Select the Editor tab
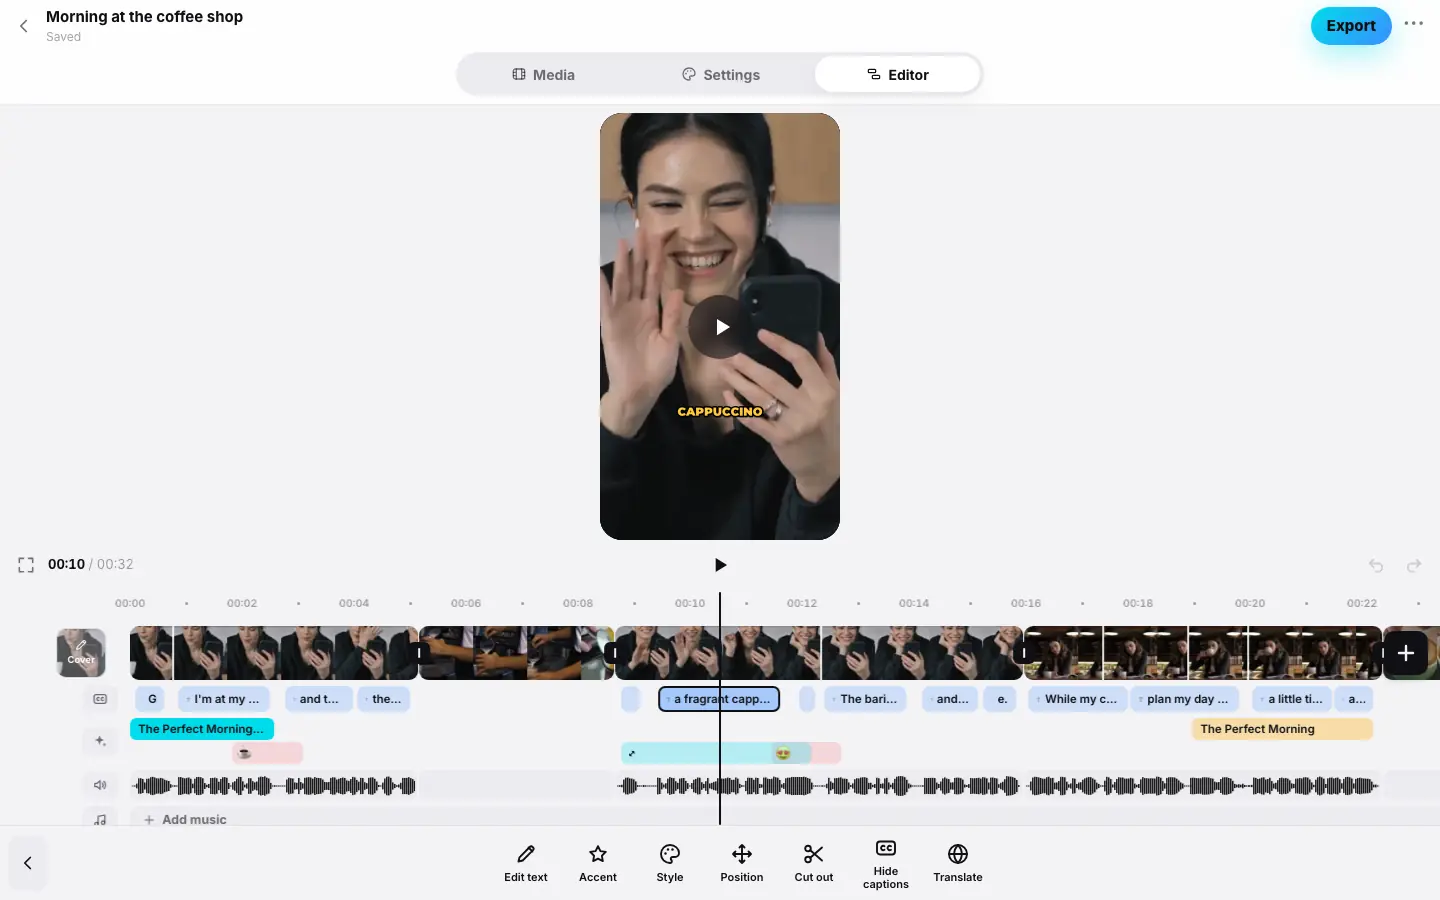 tap(897, 75)
